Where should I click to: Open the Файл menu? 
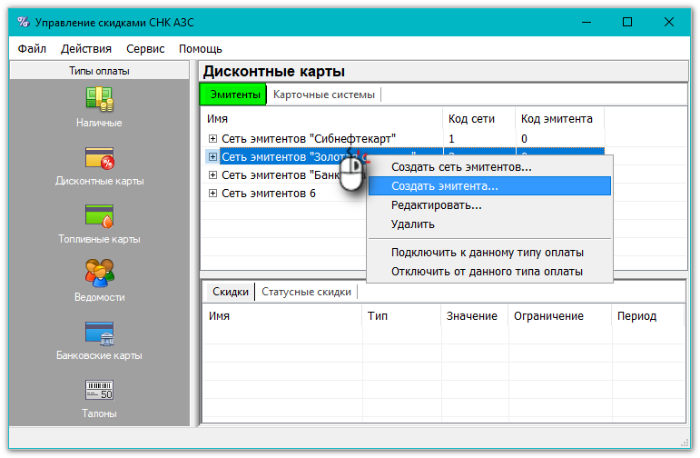coord(32,48)
